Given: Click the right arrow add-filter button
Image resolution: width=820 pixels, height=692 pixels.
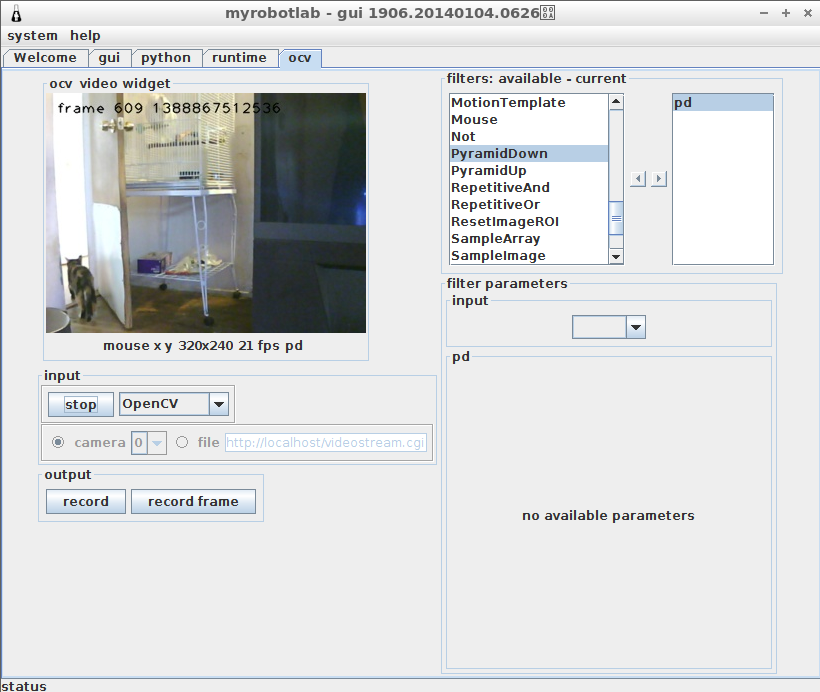Looking at the screenshot, I should (658, 179).
